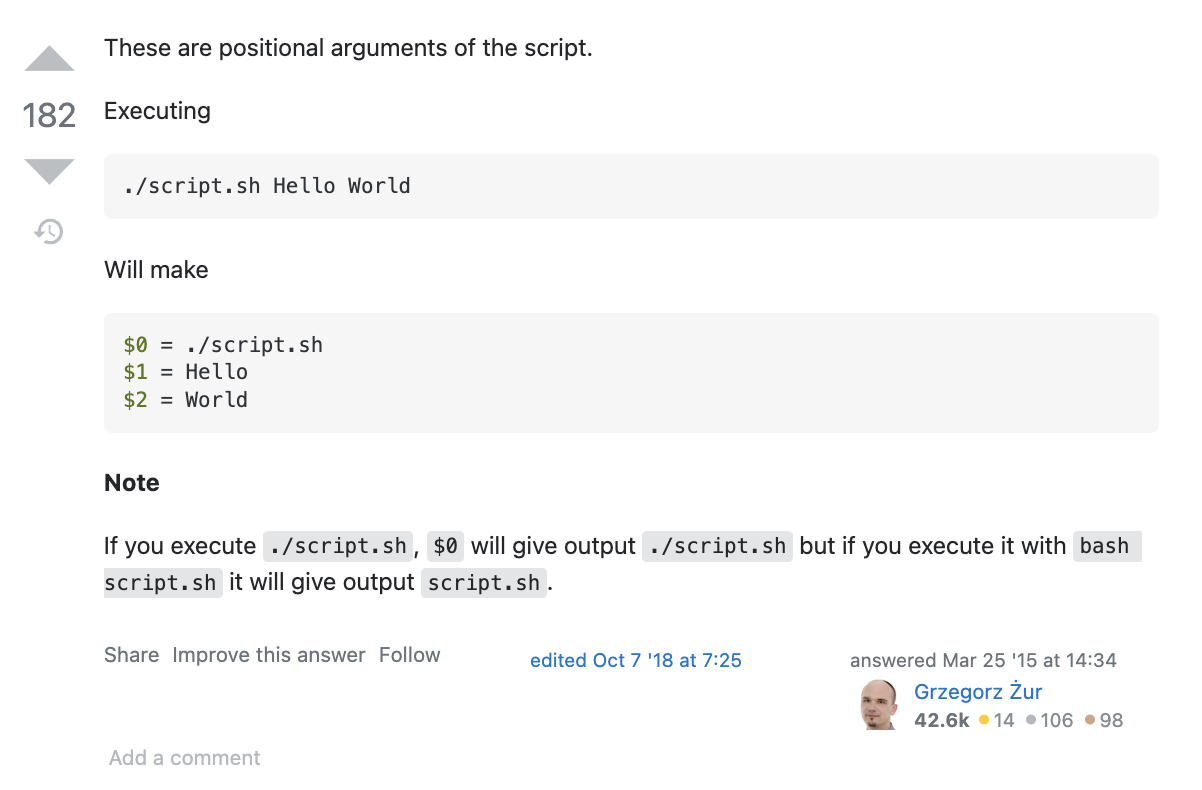Click the bronze badge count 98
This screenshot has height=790, width=1202.
1111,720
